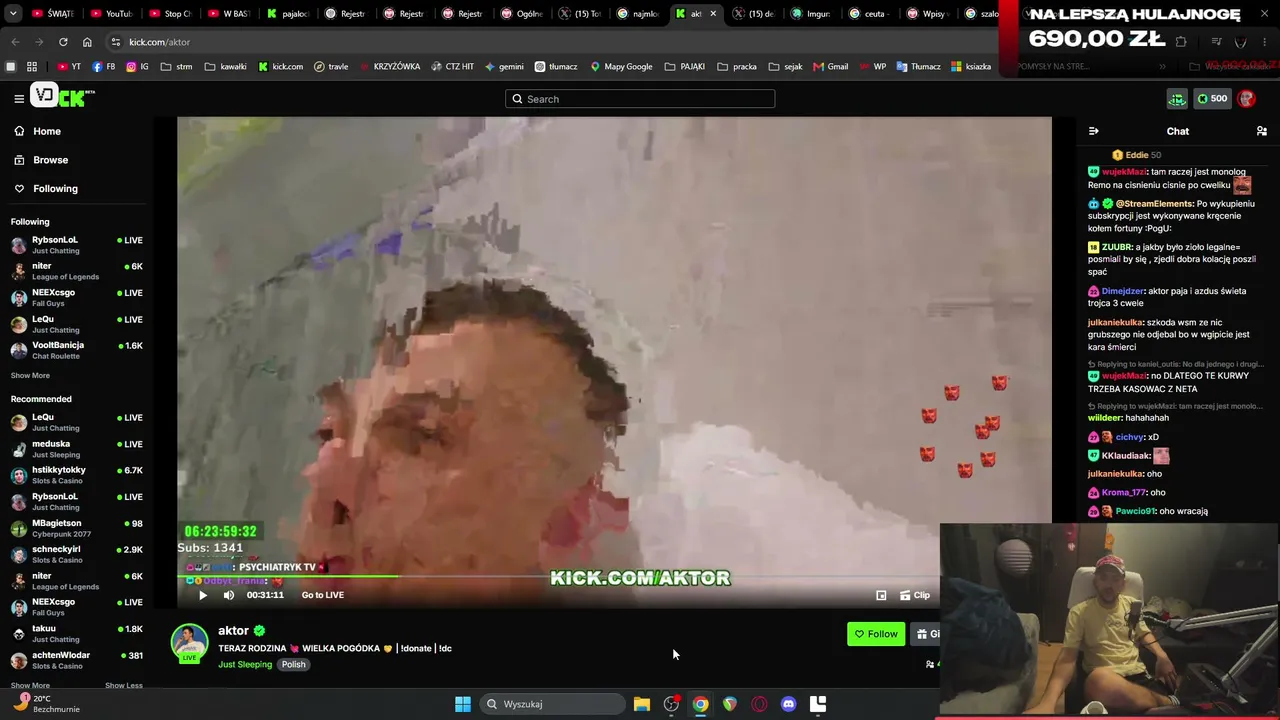Open the gemini bookmark
The height and width of the screenshot is (720, 1280).
(x=504, y=67)
